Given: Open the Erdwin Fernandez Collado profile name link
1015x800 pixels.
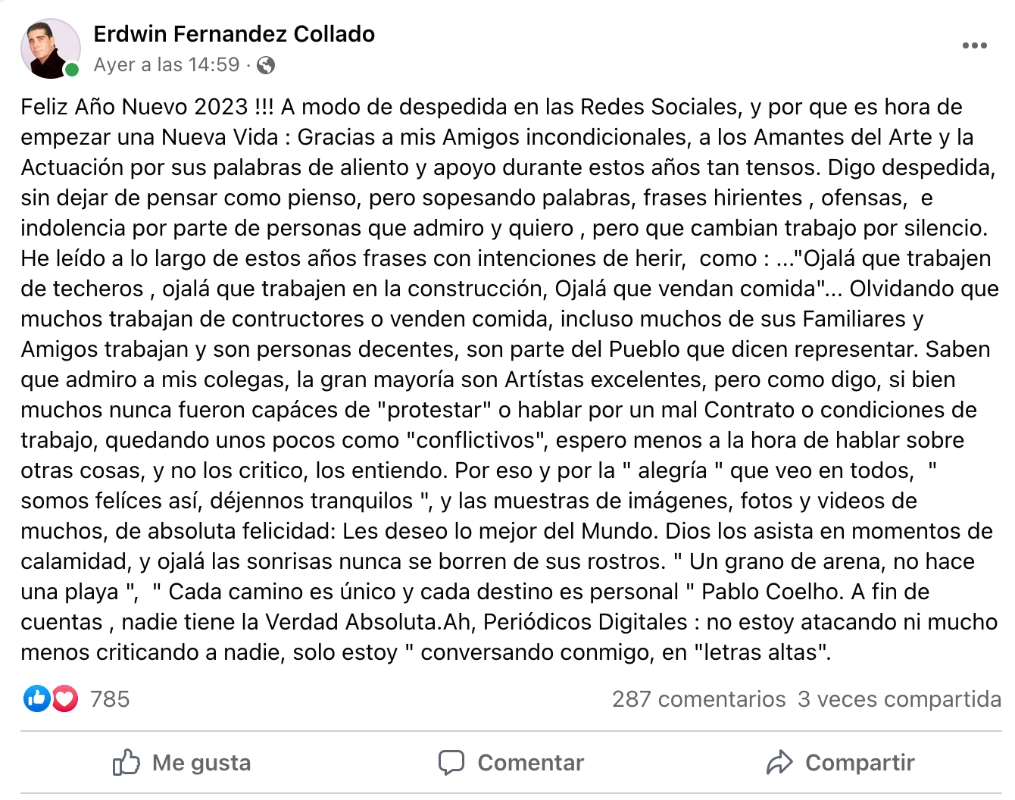Looking at the screenshot, I should (234, 34).
